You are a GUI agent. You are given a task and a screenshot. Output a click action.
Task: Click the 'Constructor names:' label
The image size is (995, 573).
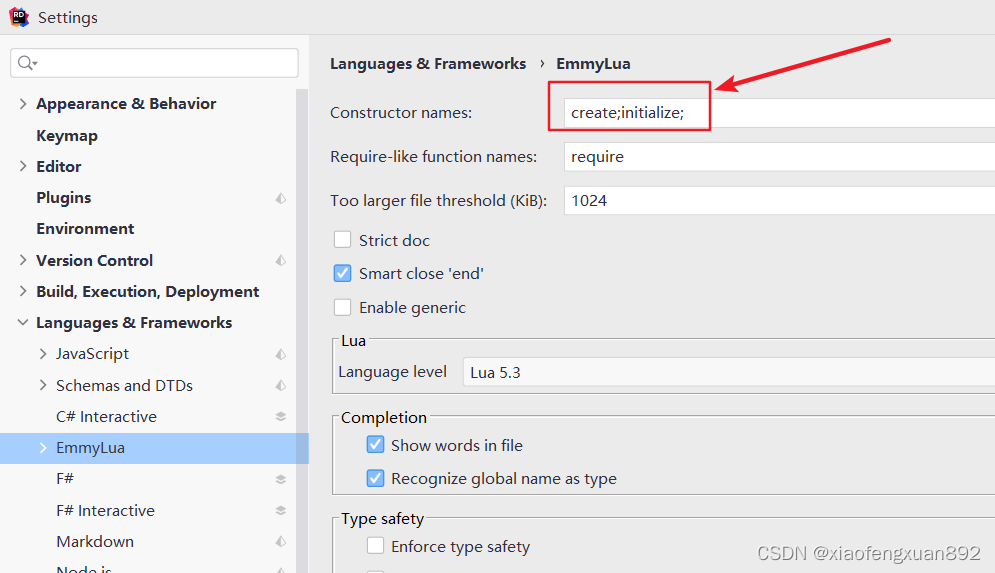coord(401,113)
